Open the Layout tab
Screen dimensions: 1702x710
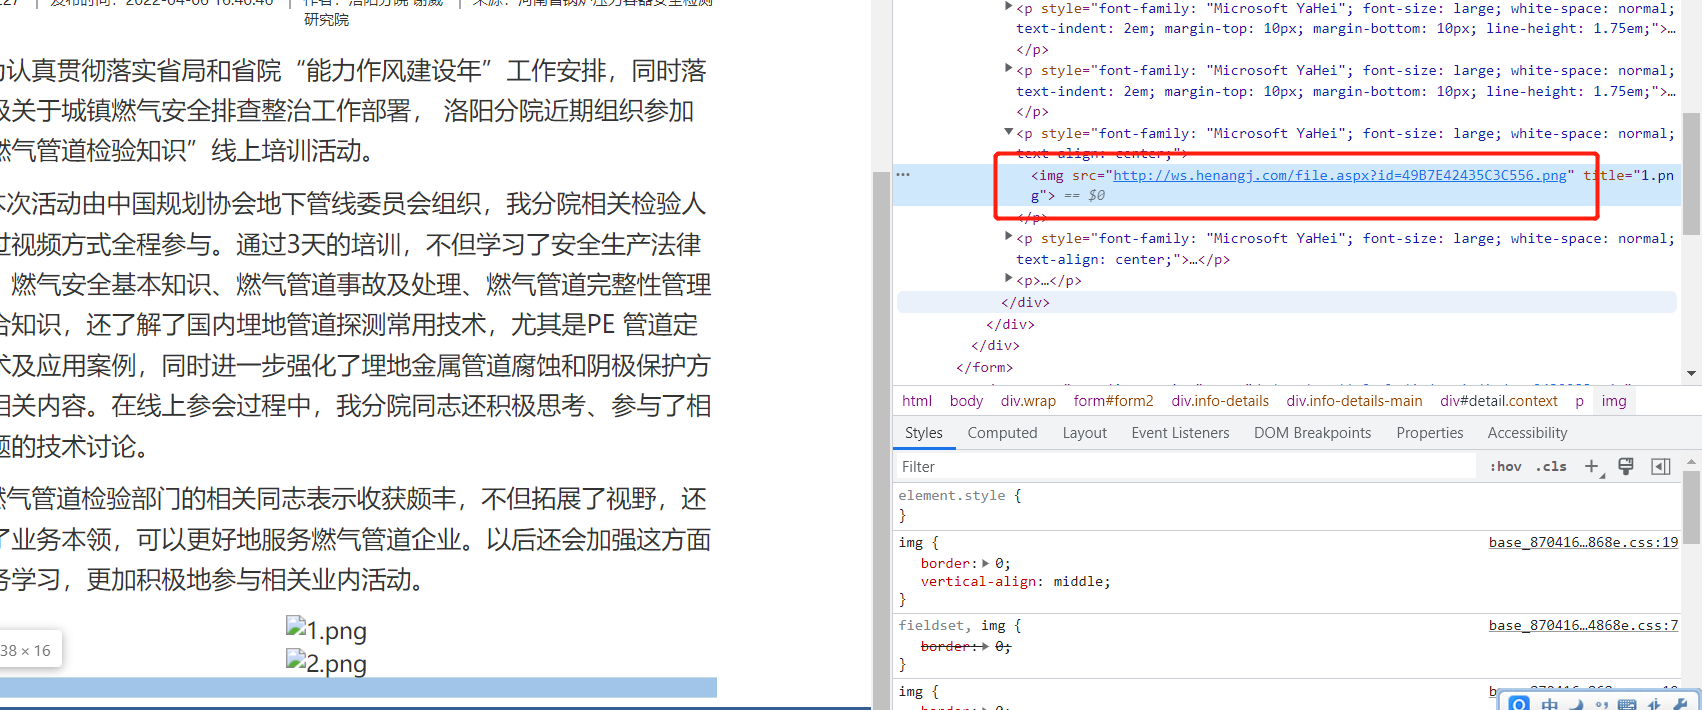[1084, 433]
